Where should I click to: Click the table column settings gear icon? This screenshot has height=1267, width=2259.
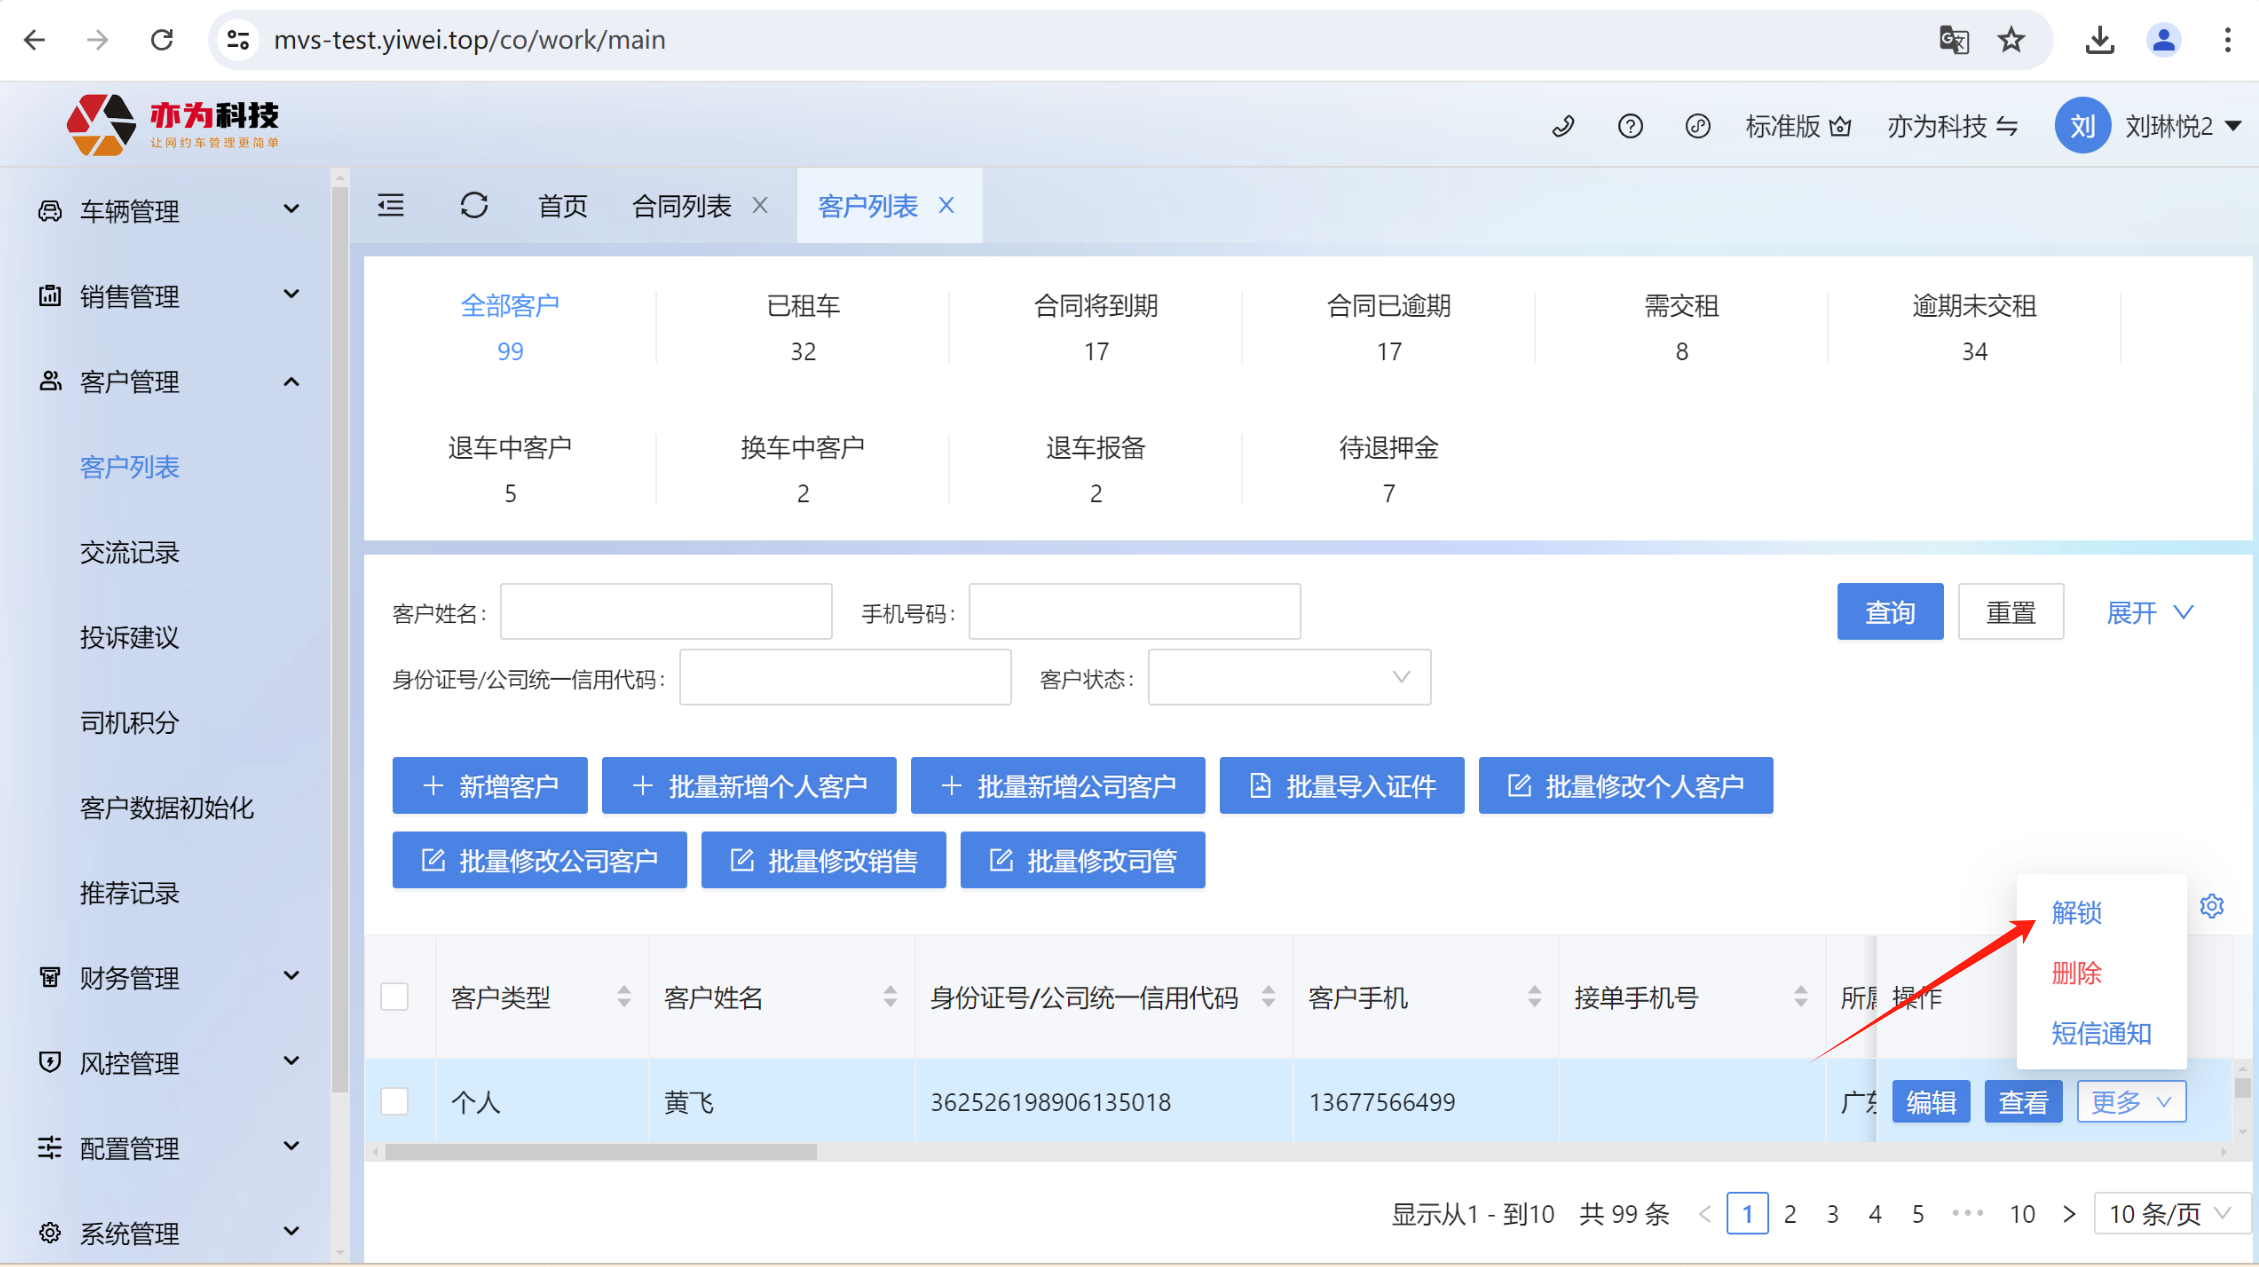pos(2211,906)
